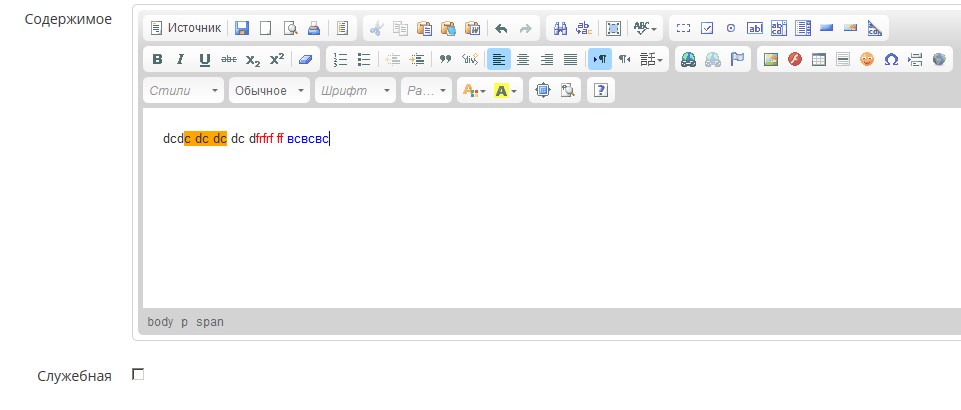Toggle Italic formatting

180,59
